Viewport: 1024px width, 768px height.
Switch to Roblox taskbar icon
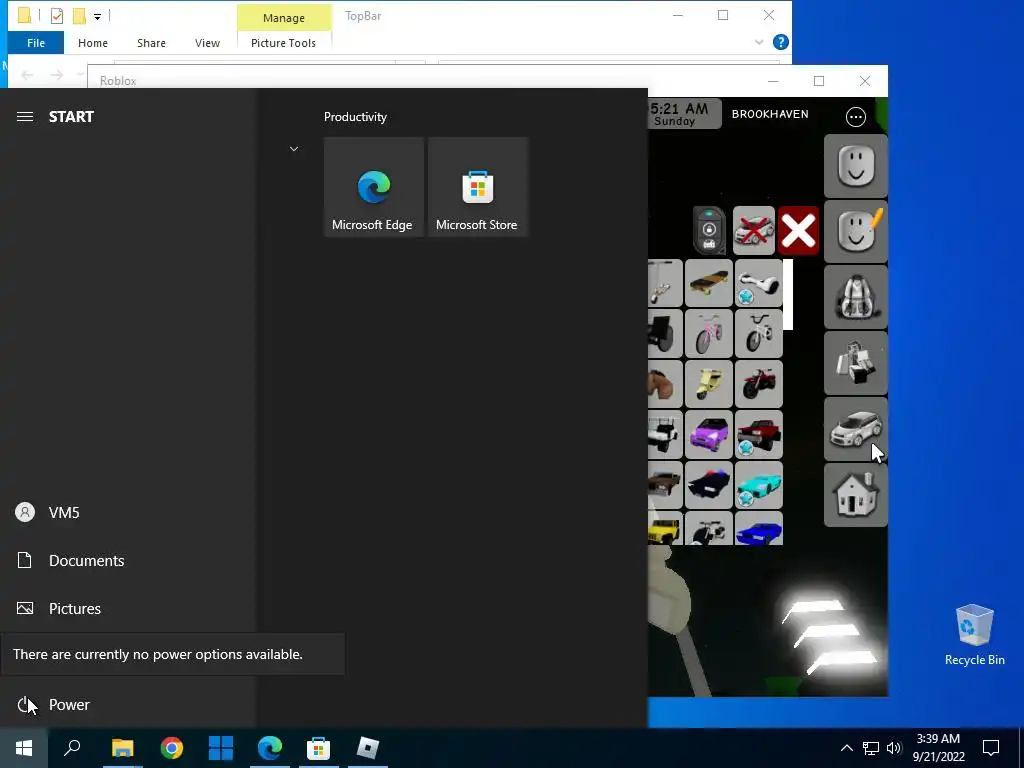(368, 748)
